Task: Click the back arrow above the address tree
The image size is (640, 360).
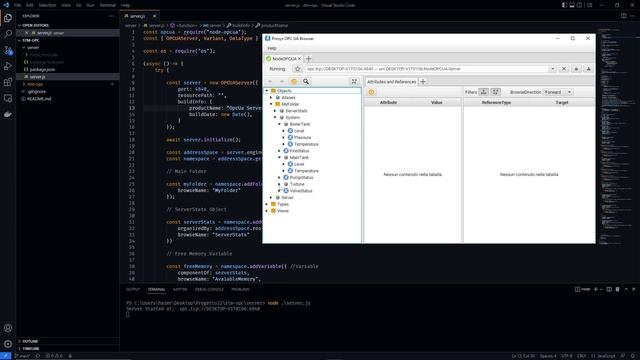Action: pyautogui.click(x=270, y=81)
